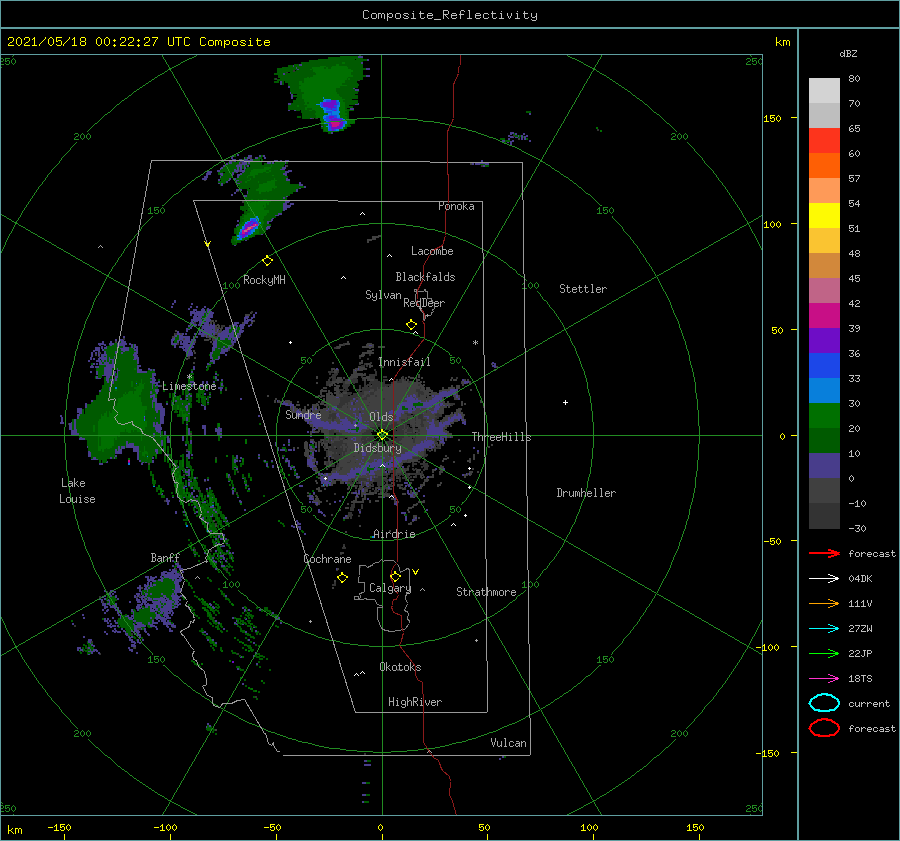Click the Airdrie city label

pos(394,534)
